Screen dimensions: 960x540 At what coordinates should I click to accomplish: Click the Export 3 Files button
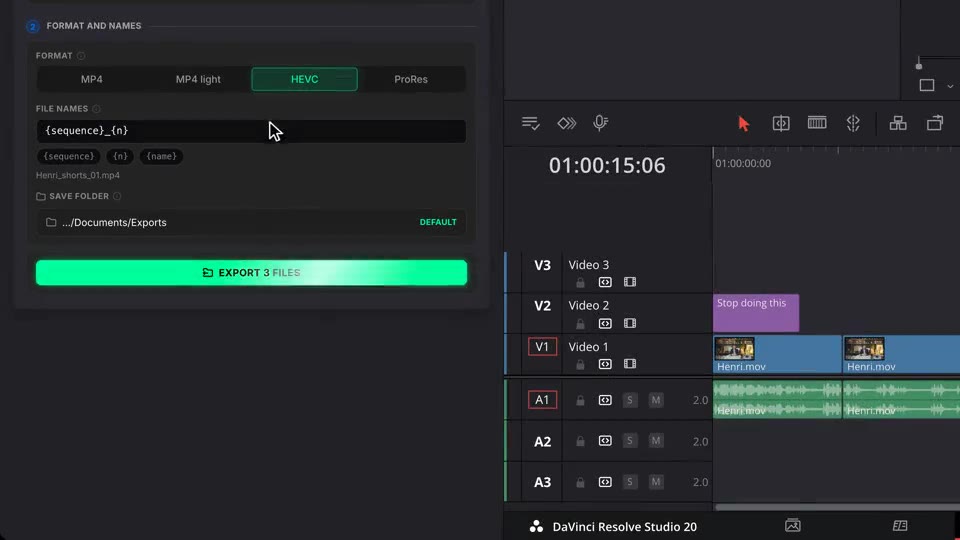click(x=251, y=272)
